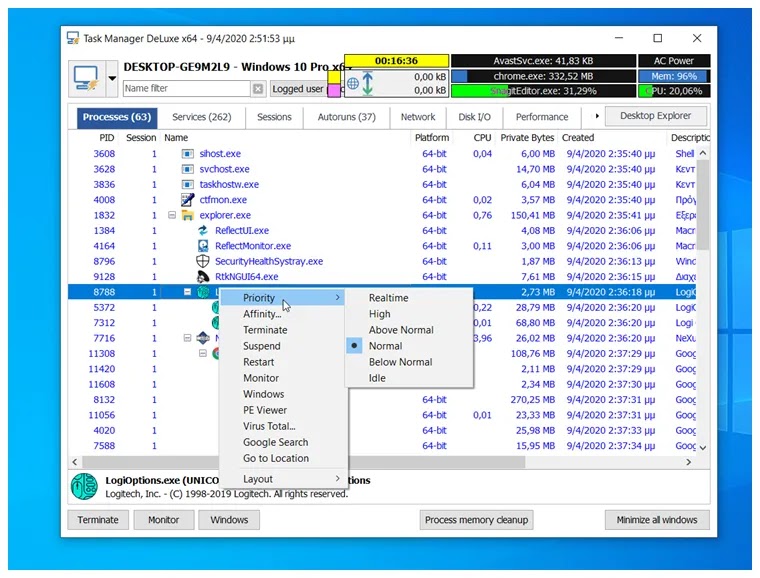Click the computer monitor icon button
Viewport: 760px width, 578px height.
[x=86, y=78]
